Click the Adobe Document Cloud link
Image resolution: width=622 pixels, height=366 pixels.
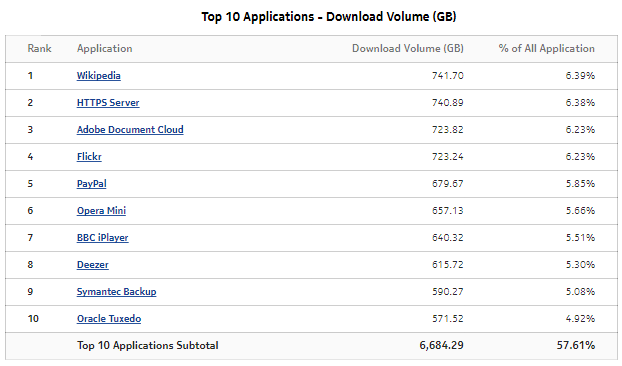[x=130, y=130]
